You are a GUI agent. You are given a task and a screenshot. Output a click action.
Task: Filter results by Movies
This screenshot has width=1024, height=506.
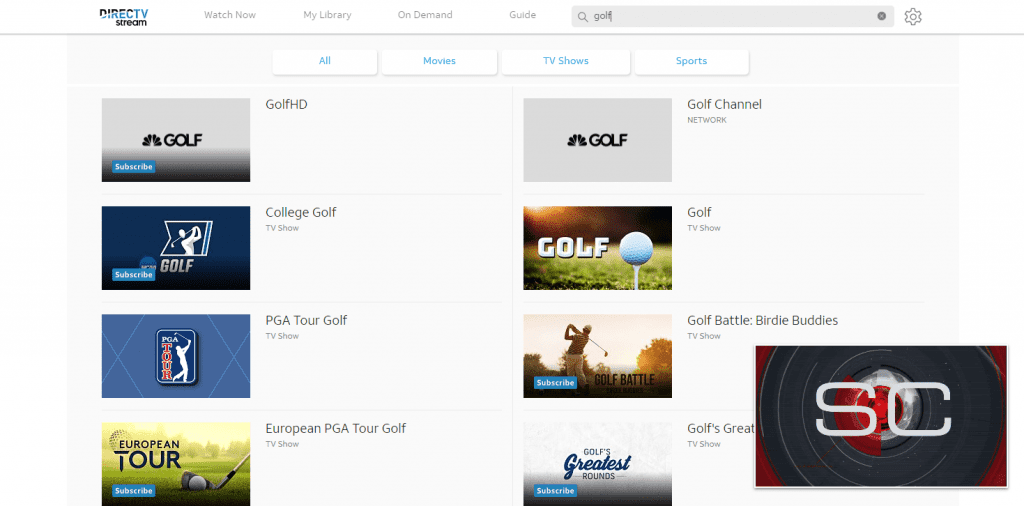[x=440, y=61]
